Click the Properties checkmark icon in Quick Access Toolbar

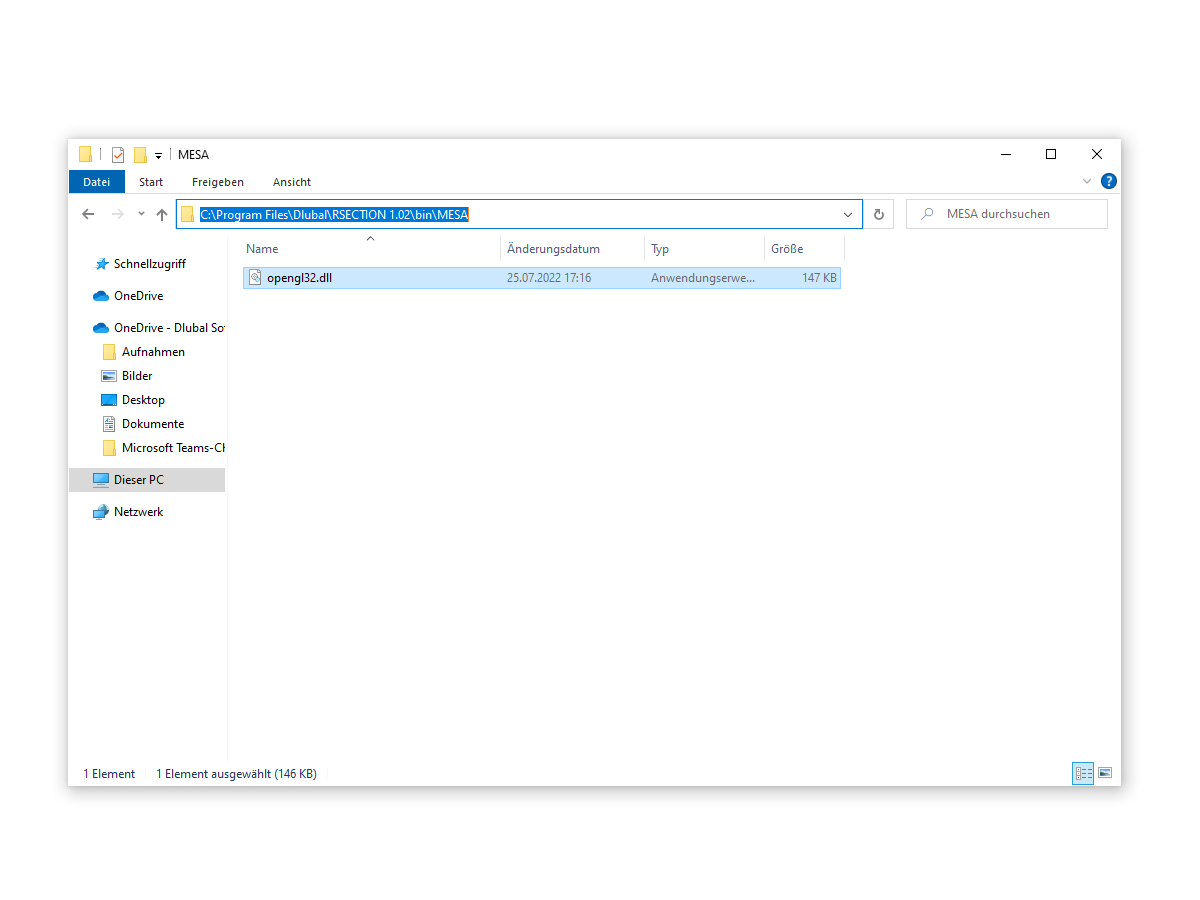pyautogui.click(x=117, y=154)
